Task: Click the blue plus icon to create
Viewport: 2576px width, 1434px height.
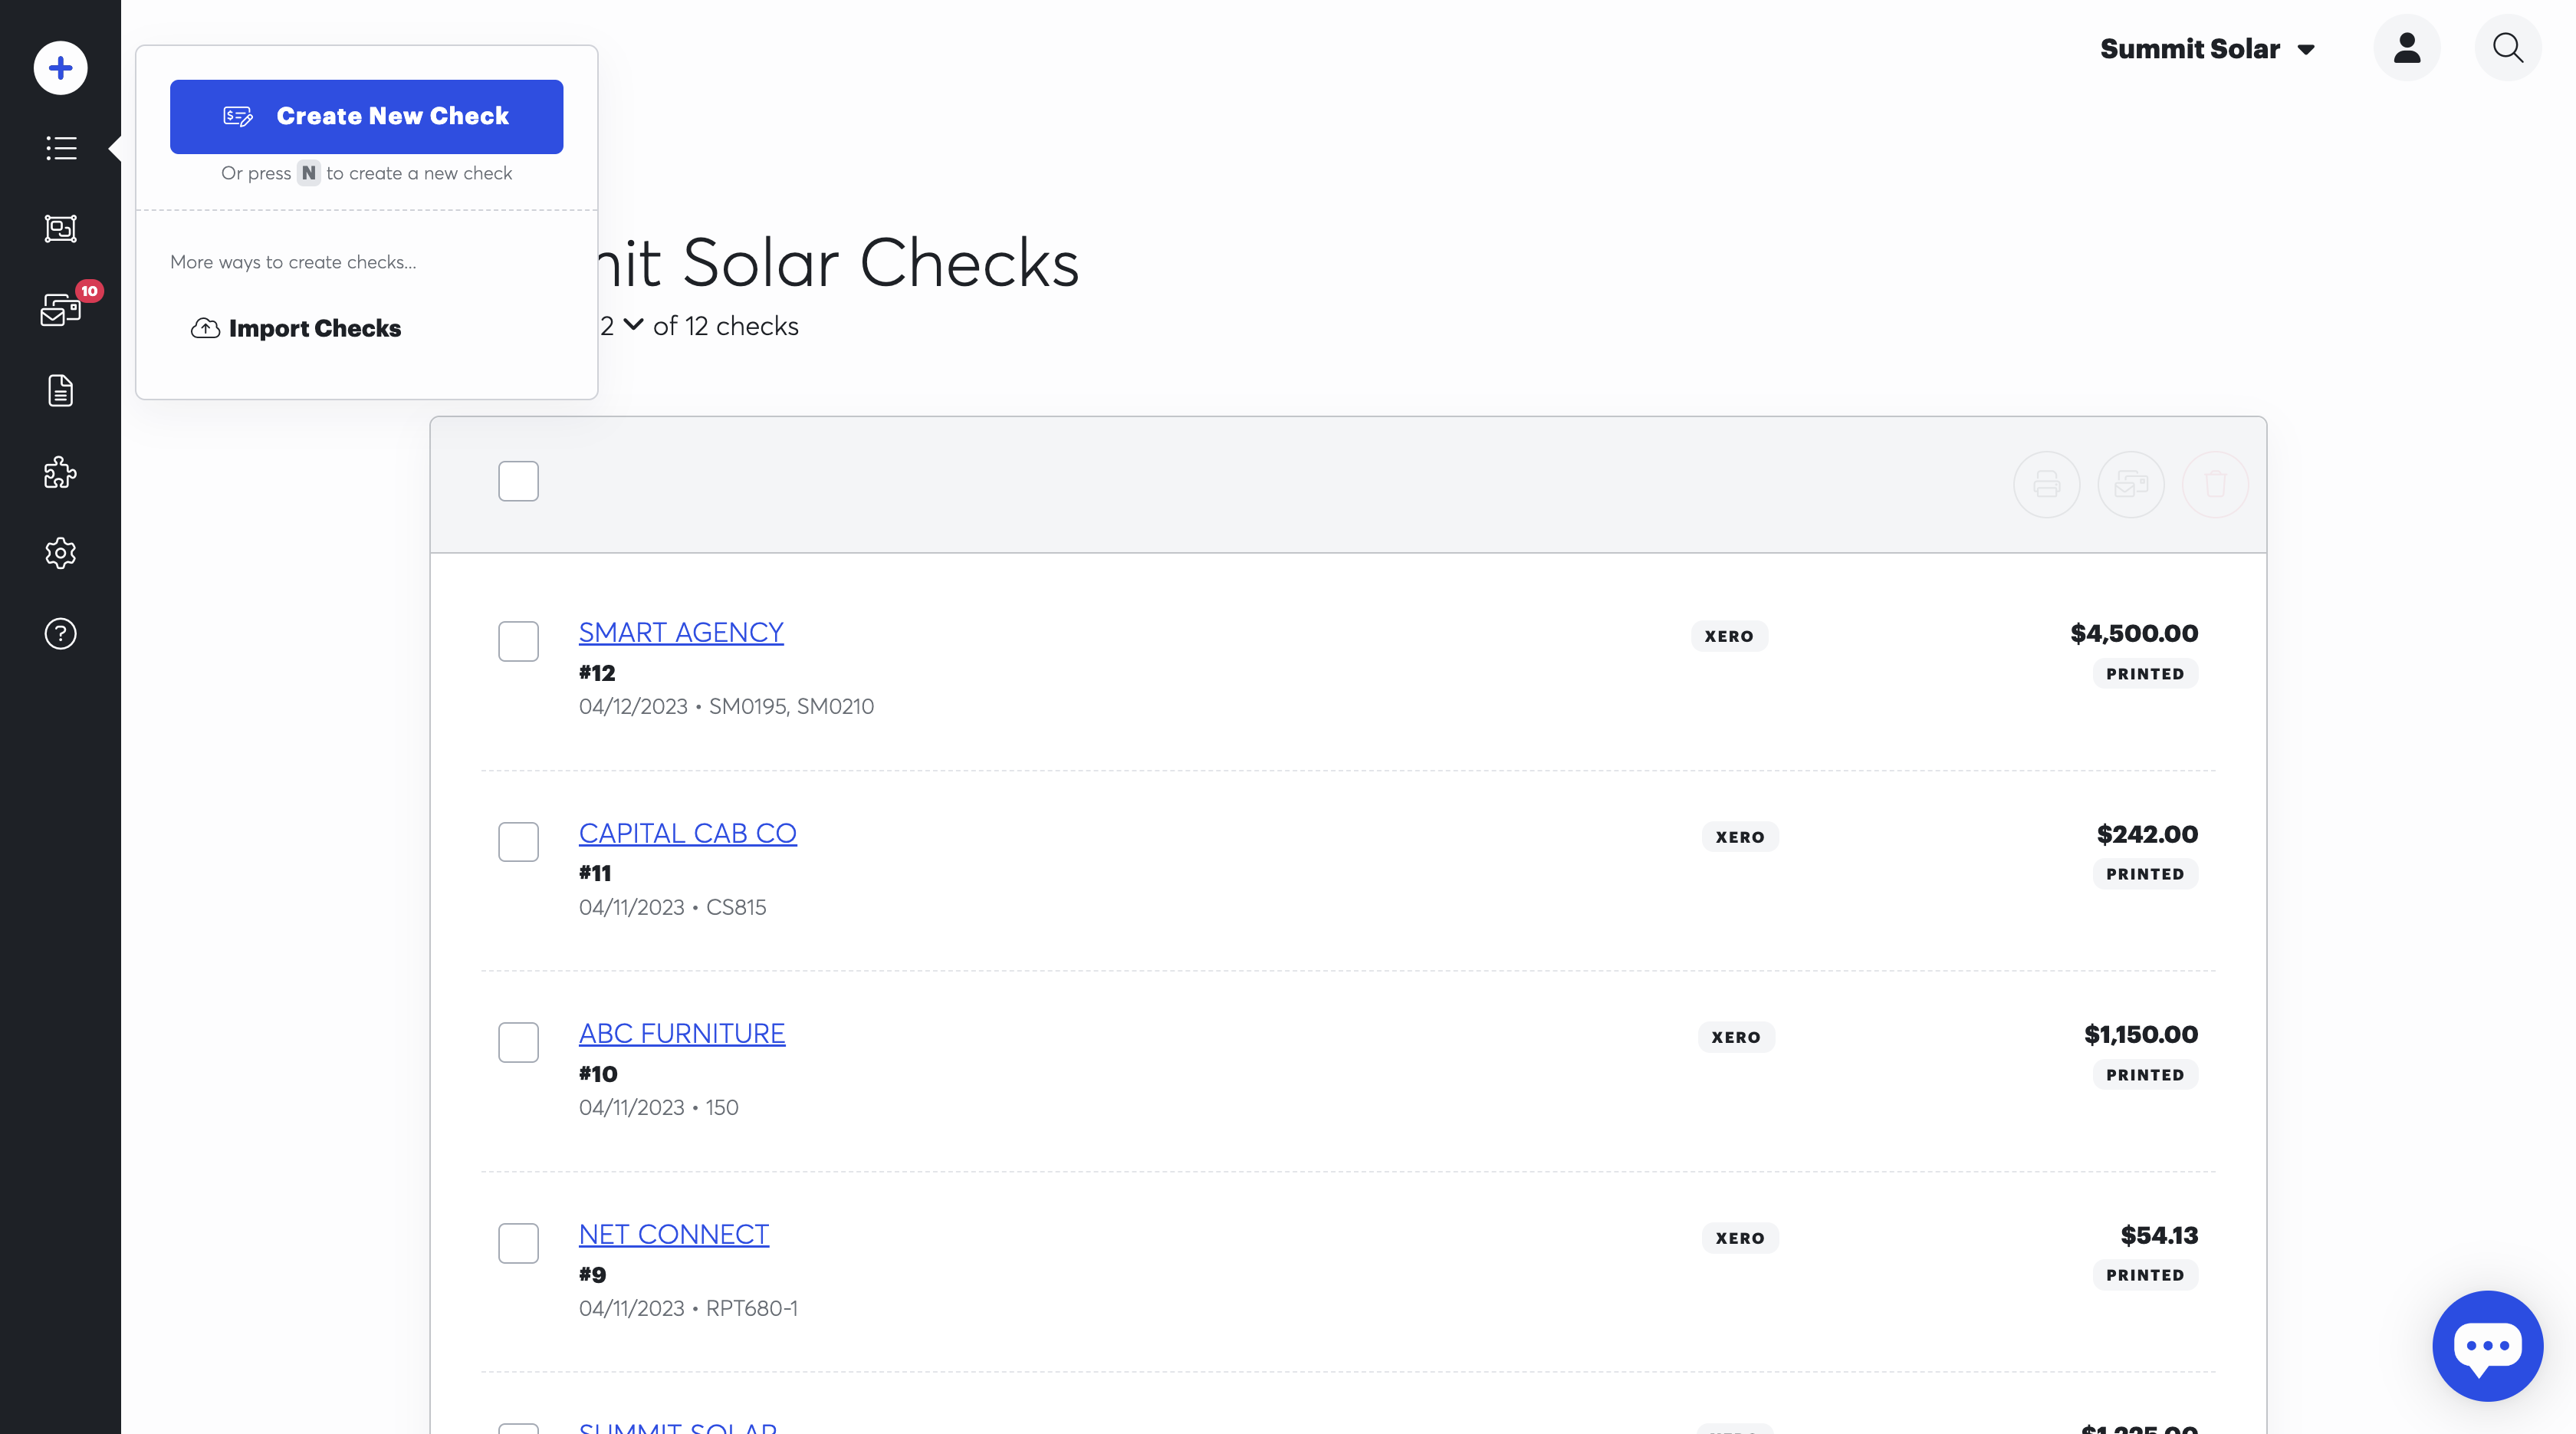Action: coord(60,67)
